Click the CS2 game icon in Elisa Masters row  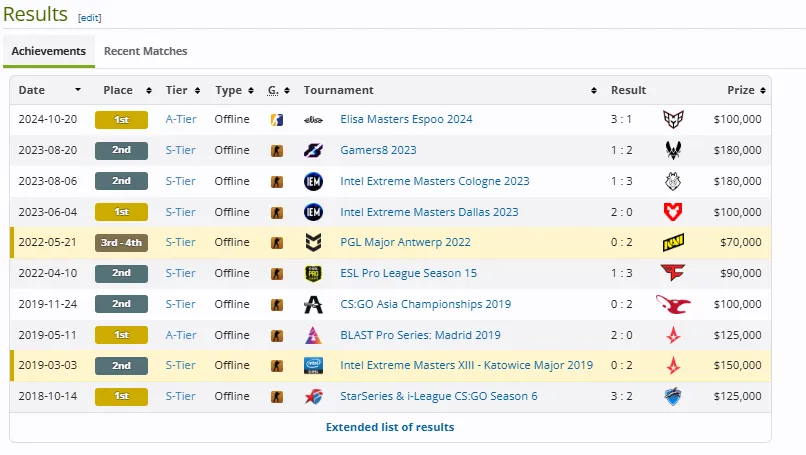pos(277,120)
